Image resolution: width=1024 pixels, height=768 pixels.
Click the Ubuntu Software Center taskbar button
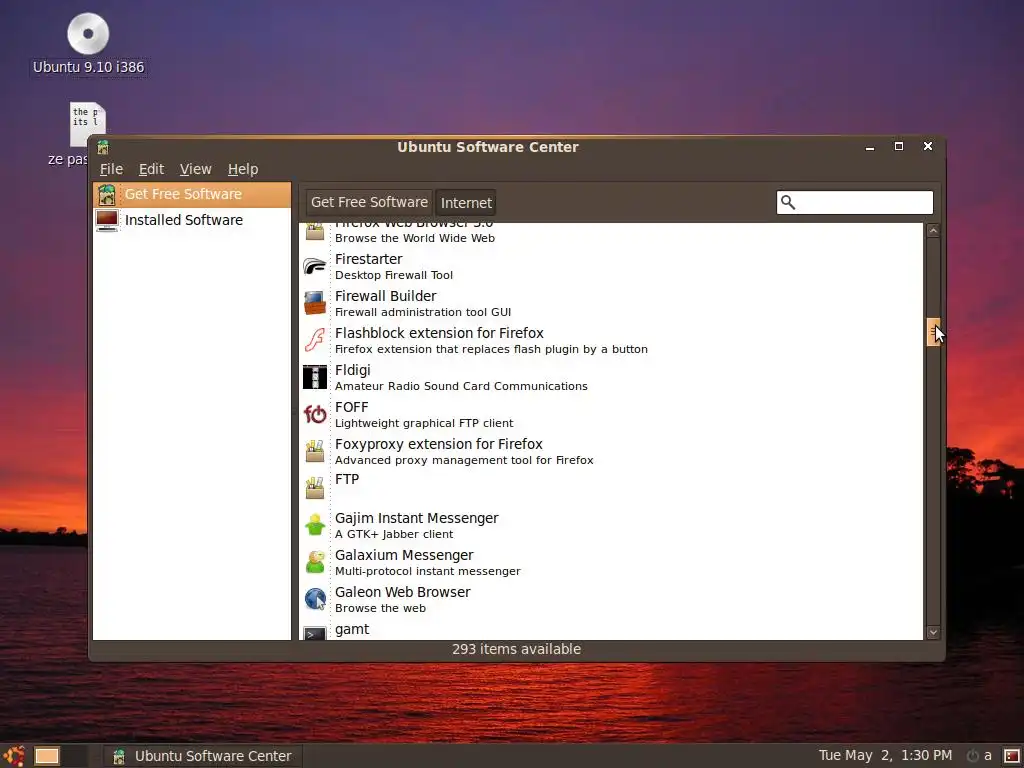click(202, 756)
